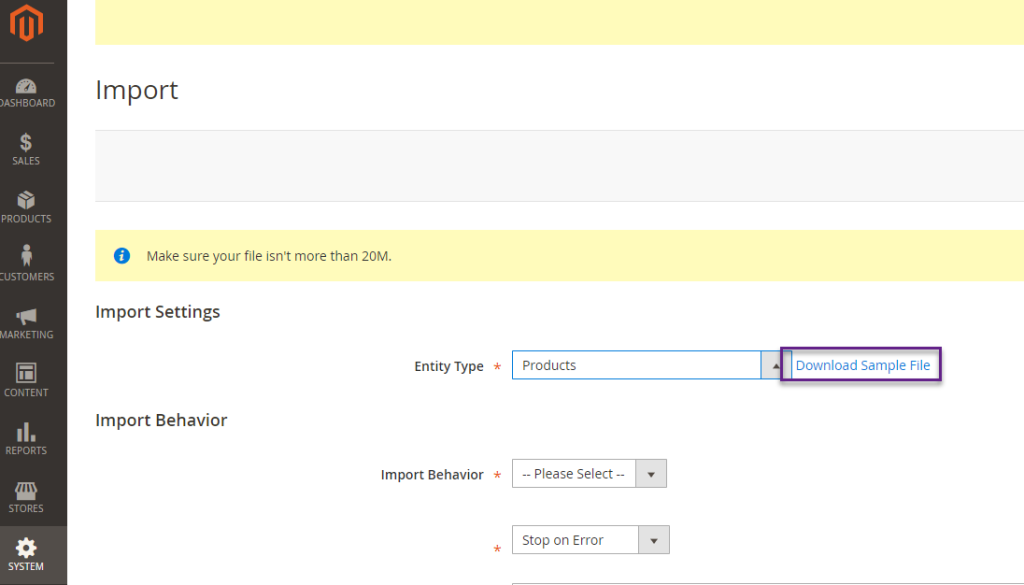Click the 'Entity Type' field label

[x=448, y=367]
